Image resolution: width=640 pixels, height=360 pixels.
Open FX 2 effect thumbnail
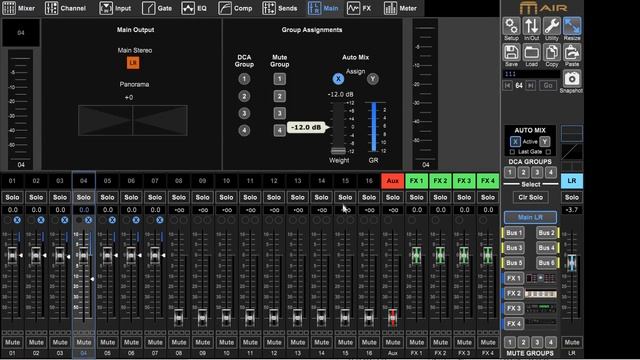(540, 293)
